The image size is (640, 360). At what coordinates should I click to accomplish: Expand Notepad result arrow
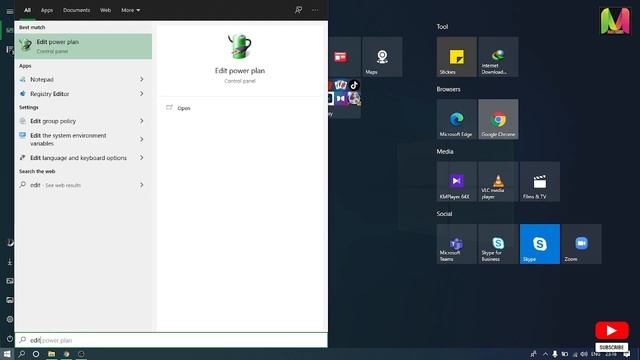click(x=142, y=79)
